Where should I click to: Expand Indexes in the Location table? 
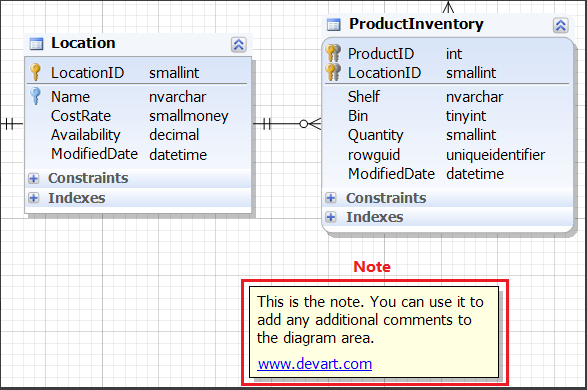pos(34,198)
